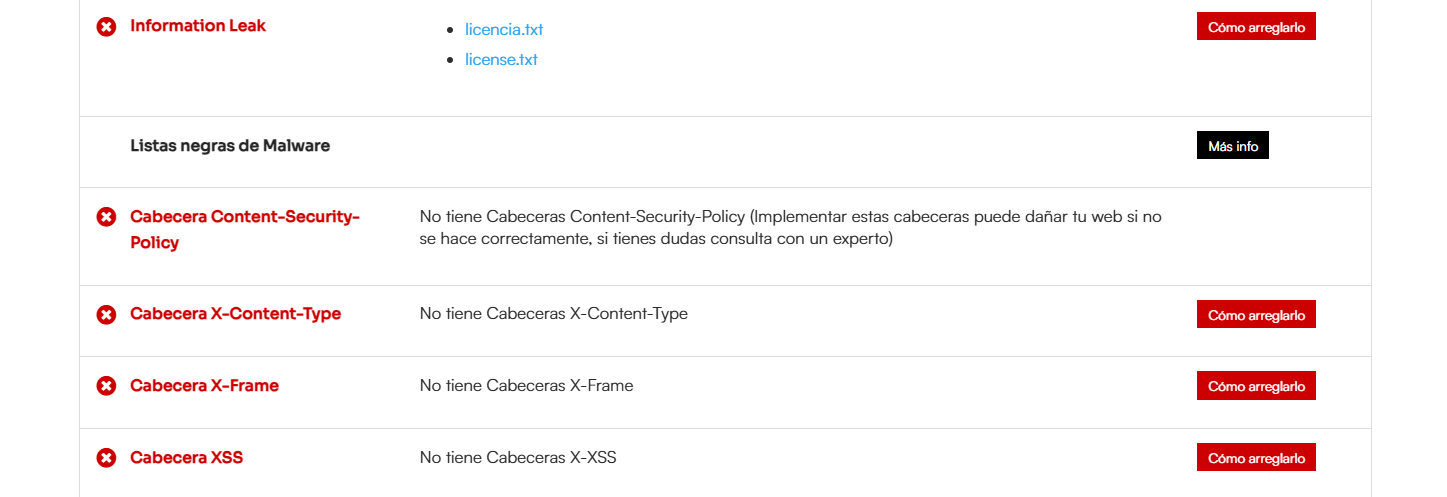
Task: Click the red X icon next to Cabecera Content-Security-Policy
Action: (106, 216)
